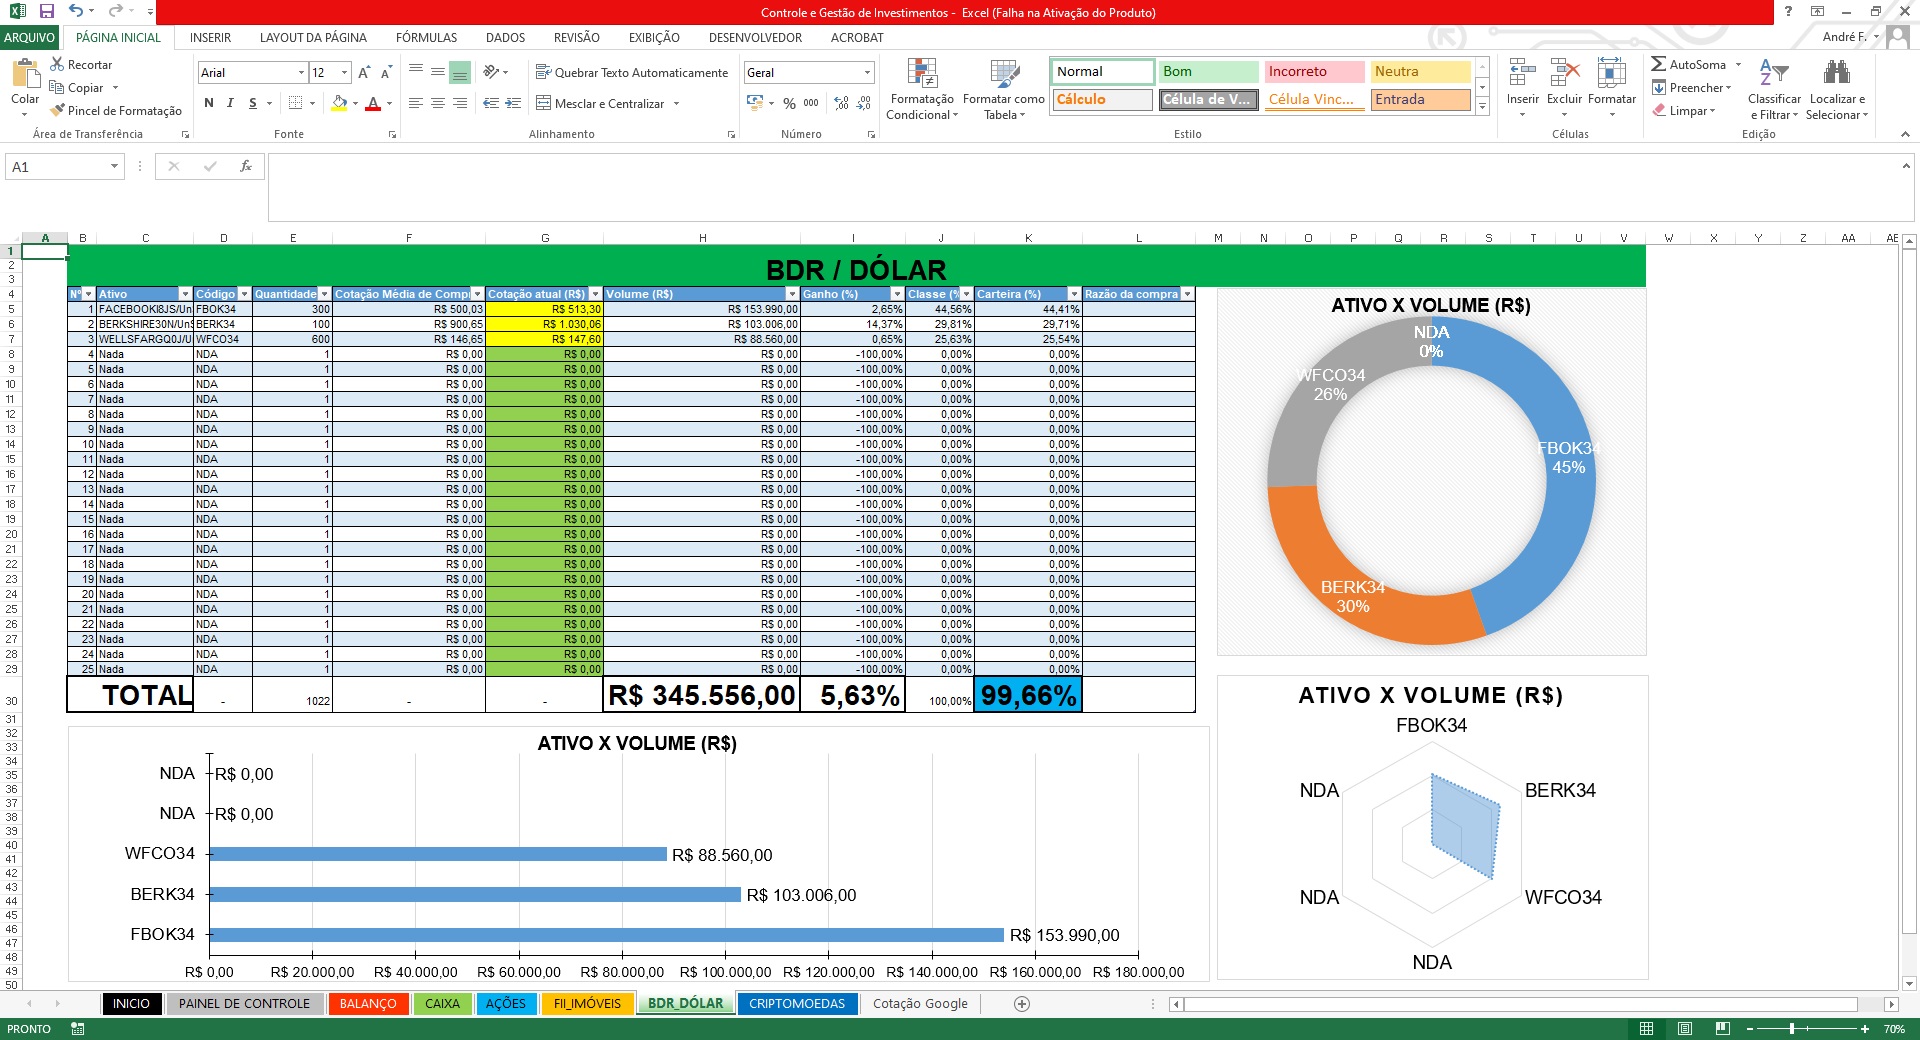Click the percent style icon
Viewport: 1920px width, 1040px height.
[x=789, y=103]
